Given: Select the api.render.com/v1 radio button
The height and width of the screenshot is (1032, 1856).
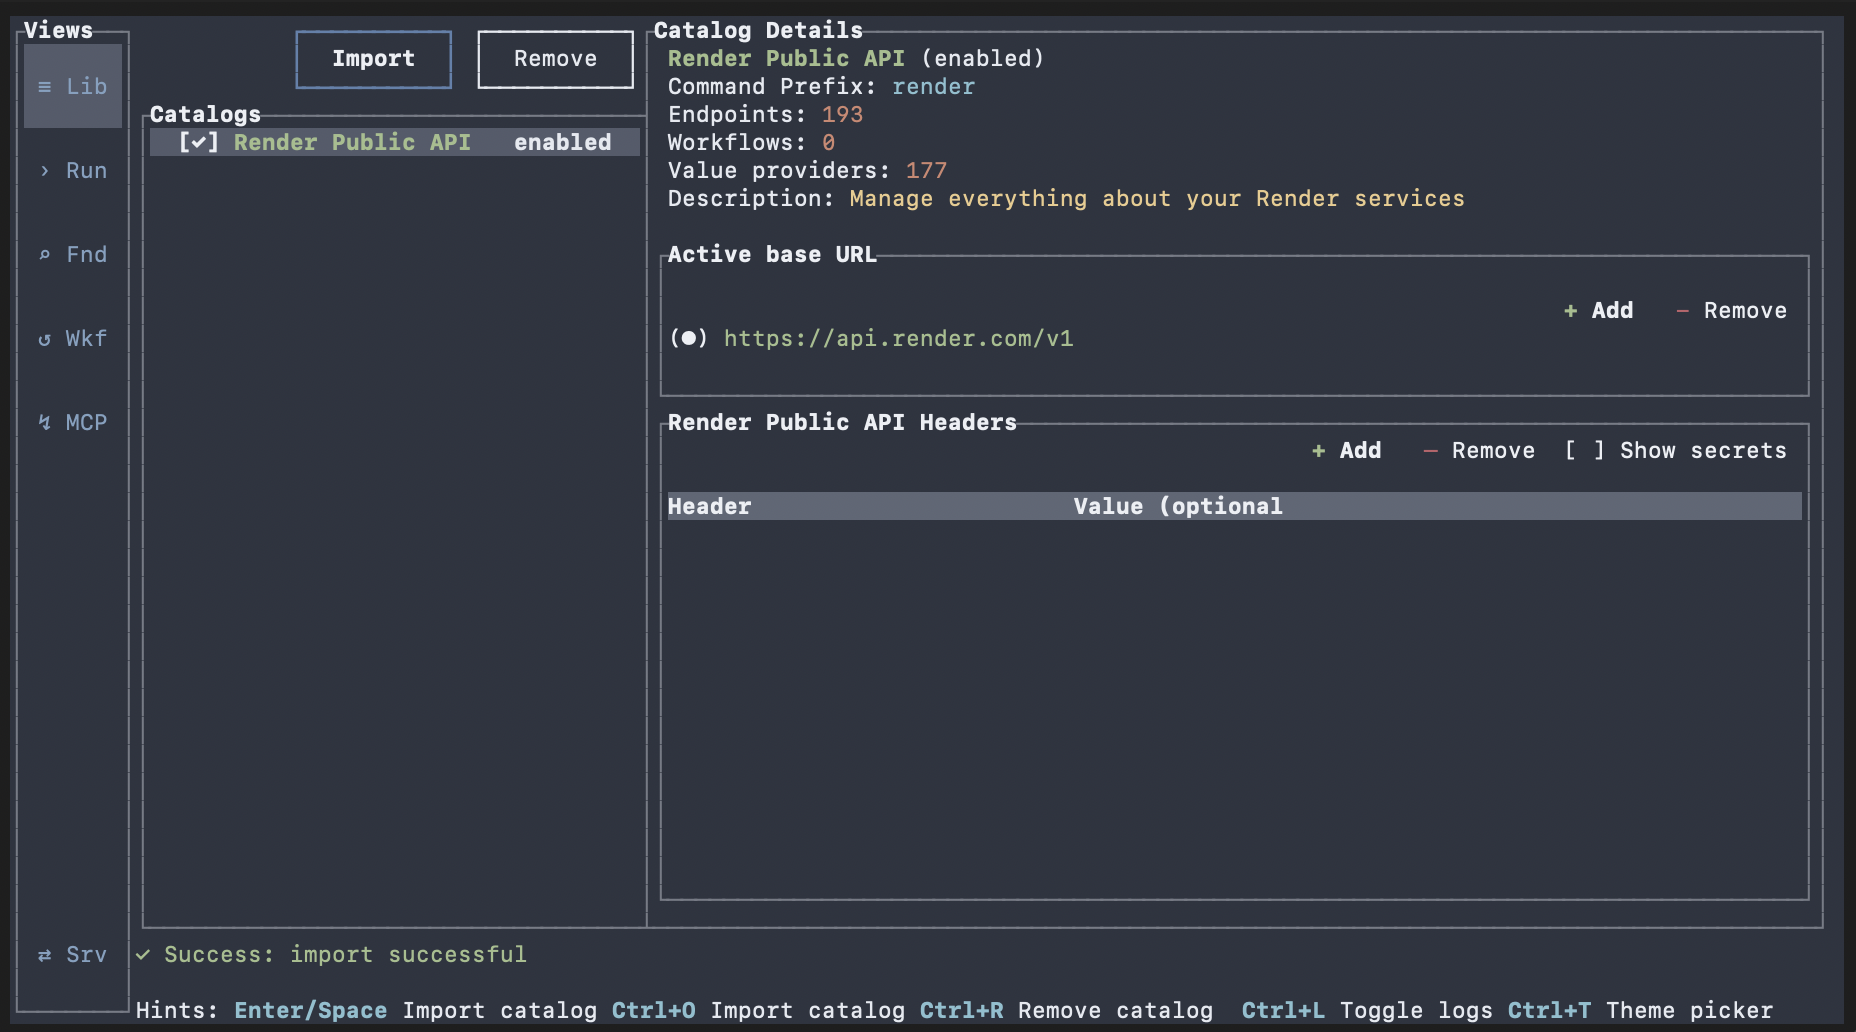Looking at the screenshot, I should [x=688, y=339].
